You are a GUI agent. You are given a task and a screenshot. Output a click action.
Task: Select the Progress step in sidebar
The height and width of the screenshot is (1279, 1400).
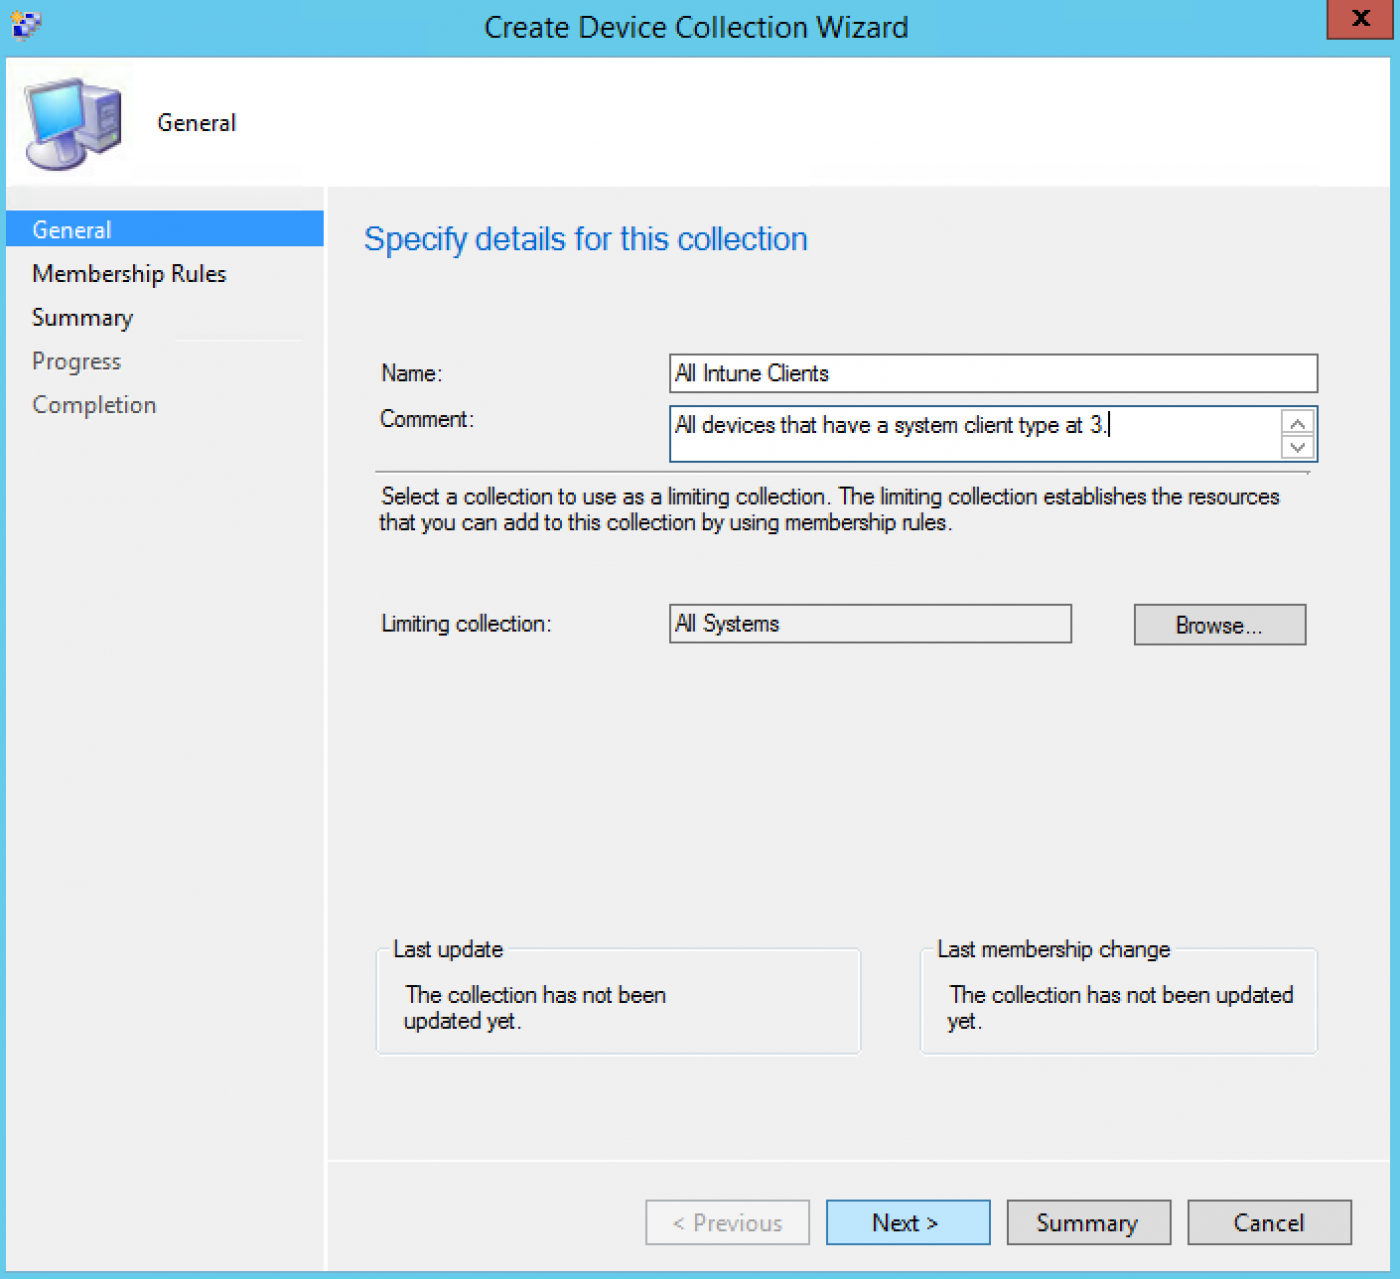point(76,361)
